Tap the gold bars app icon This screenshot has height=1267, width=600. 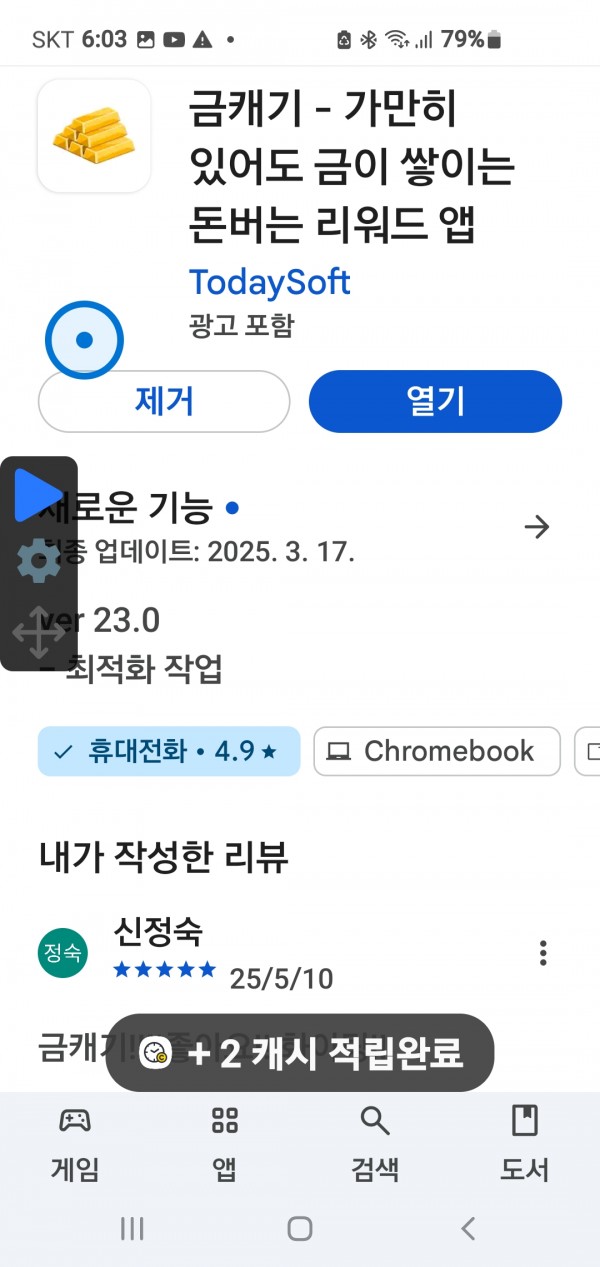pos(94,136)
